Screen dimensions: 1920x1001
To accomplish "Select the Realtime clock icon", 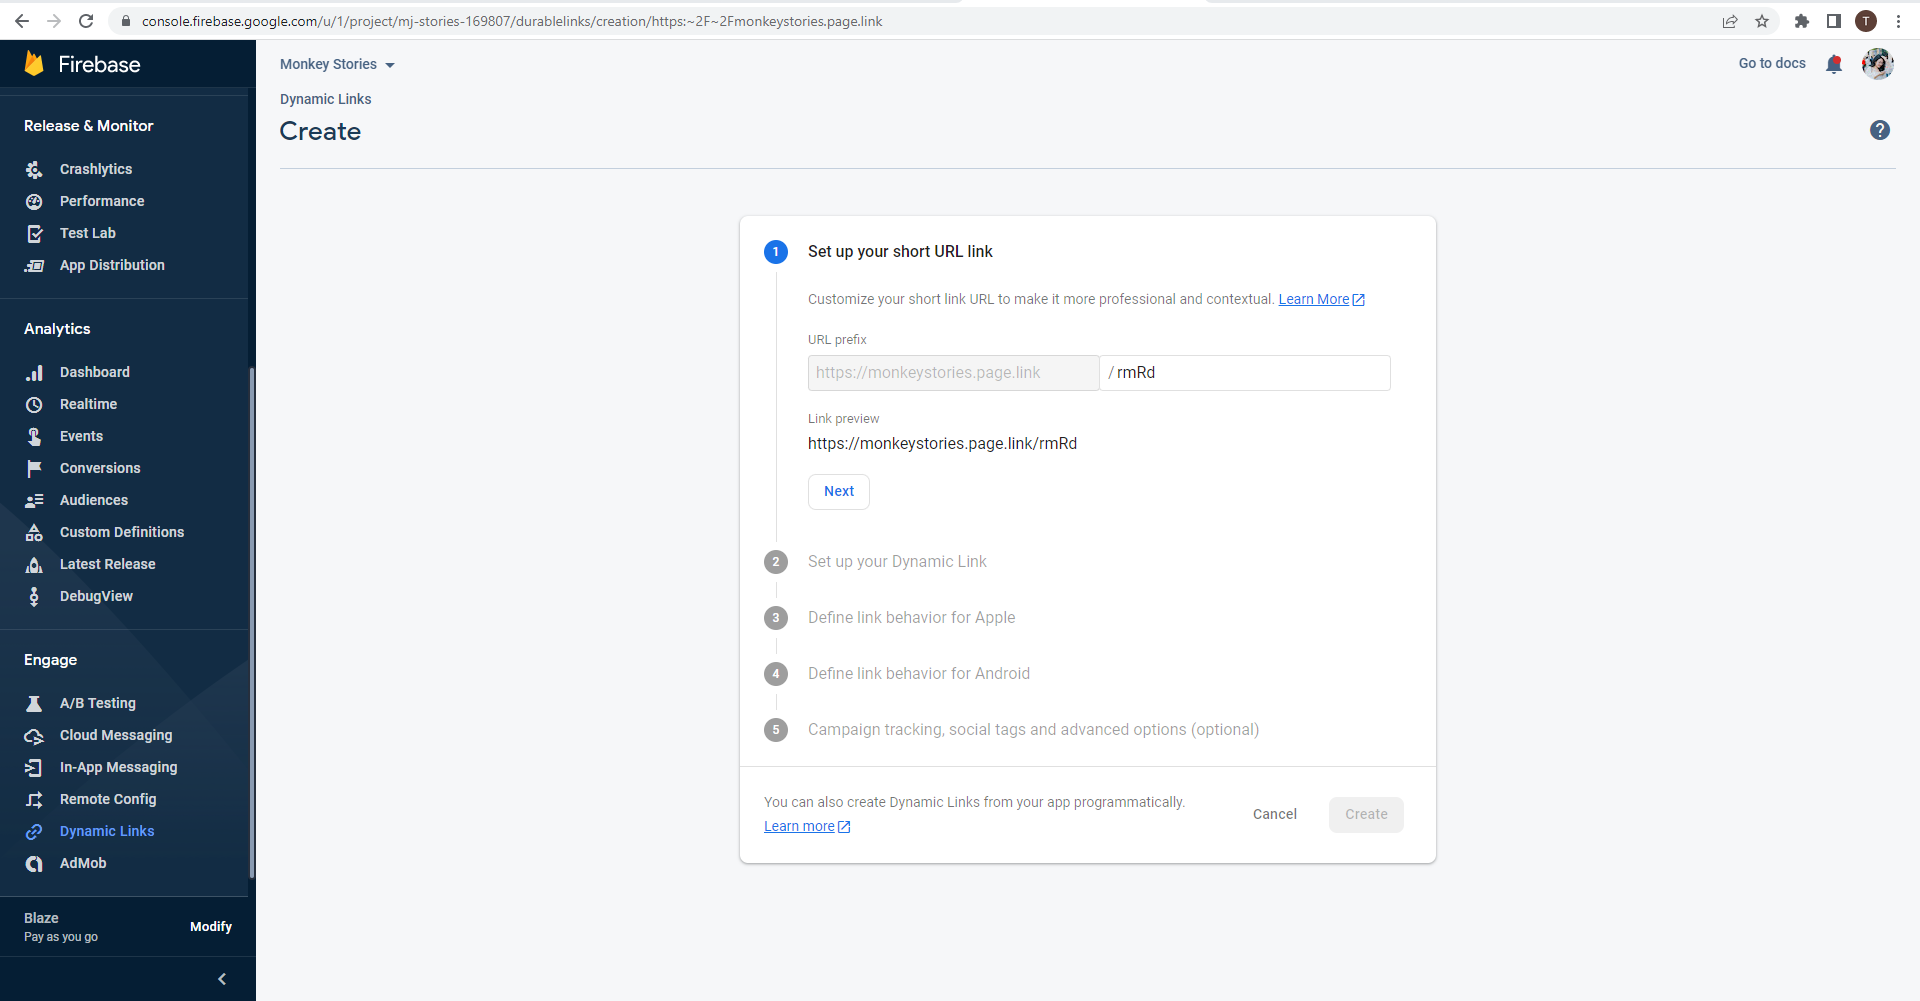I will point(34,404).
